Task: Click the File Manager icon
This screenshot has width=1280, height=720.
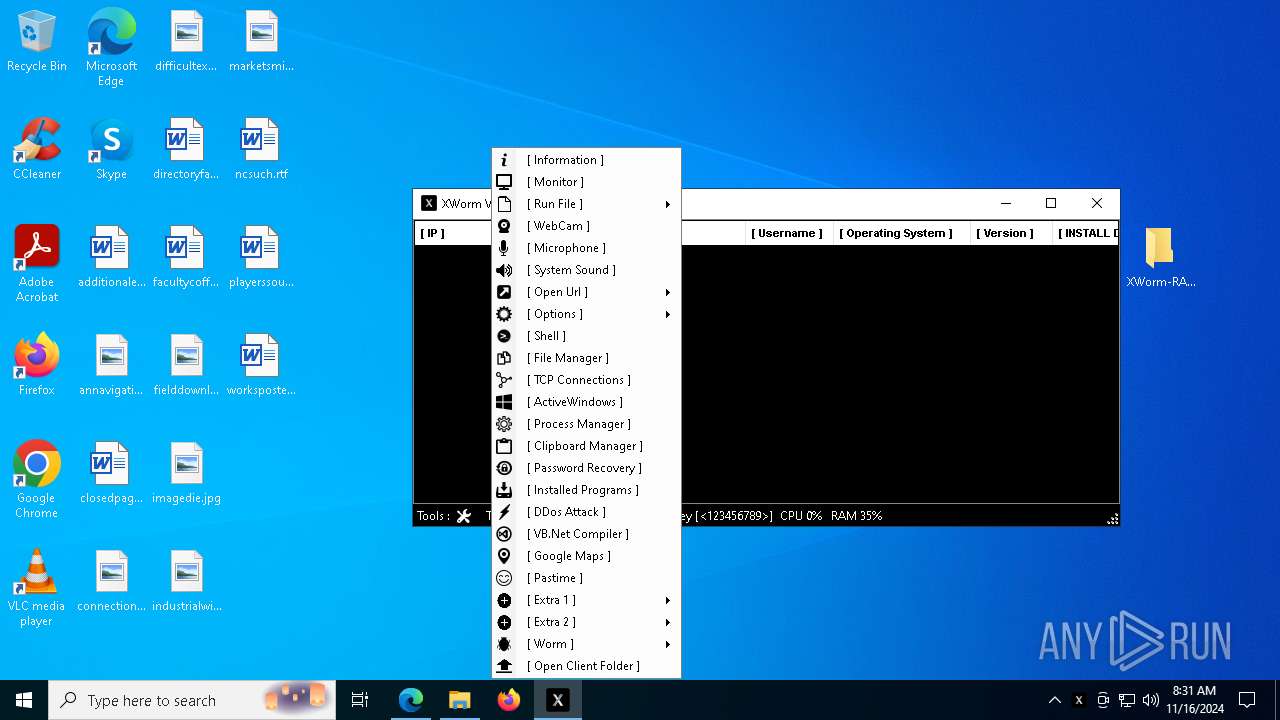Action: pos(504,358)
